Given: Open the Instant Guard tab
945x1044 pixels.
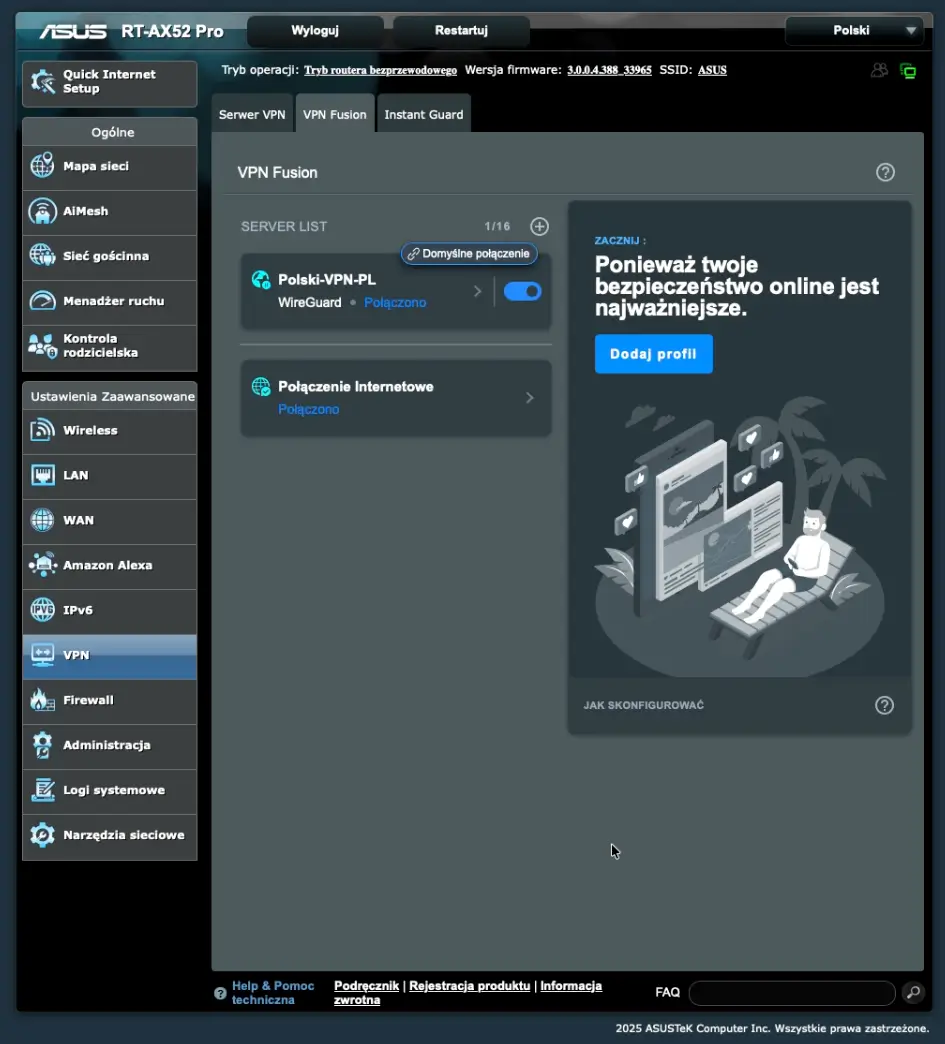Looking at the screenshot, I should (x=423, y=113).
